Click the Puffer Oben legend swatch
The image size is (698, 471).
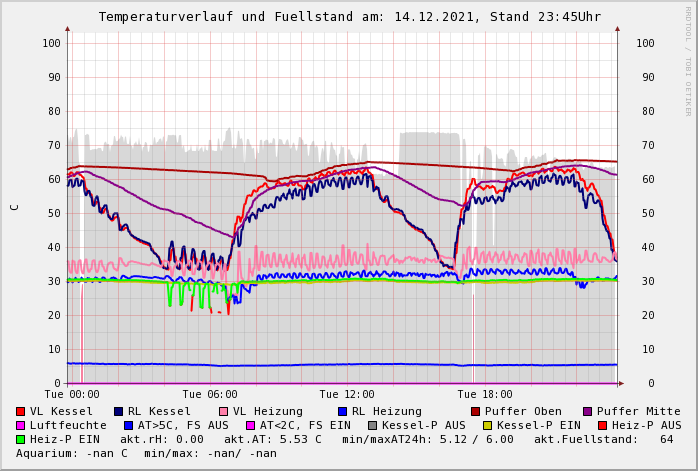pyautogui.click(x=475, y=412)
